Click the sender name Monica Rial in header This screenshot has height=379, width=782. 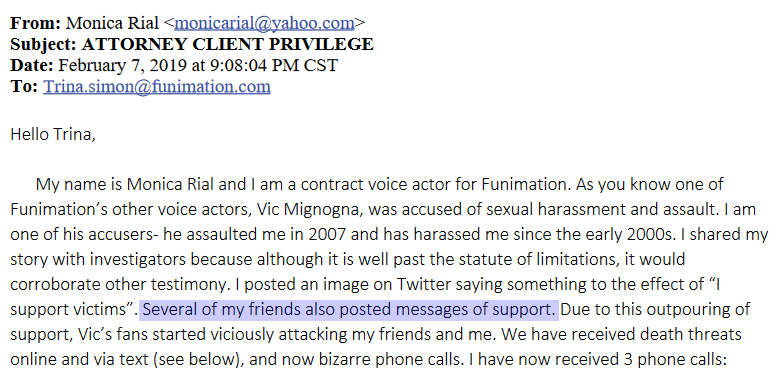pos(113,23)
